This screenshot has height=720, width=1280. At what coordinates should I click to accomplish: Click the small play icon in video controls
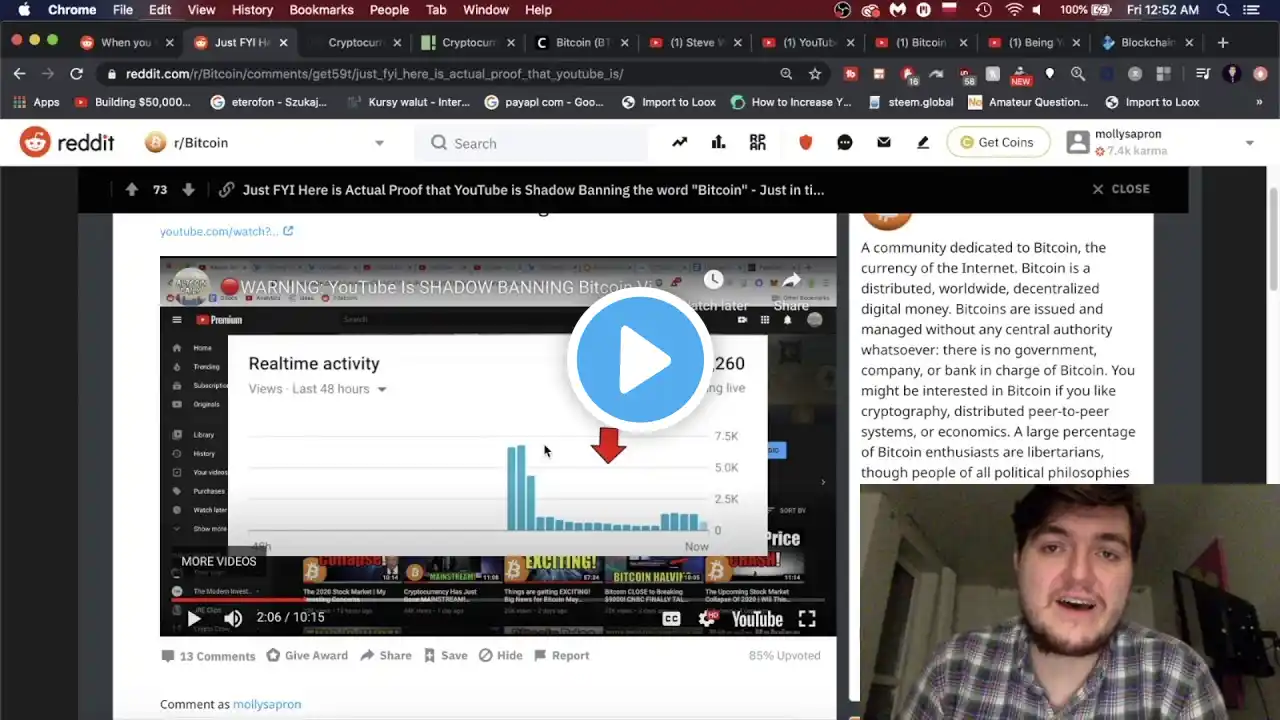(x=194, y=618)
